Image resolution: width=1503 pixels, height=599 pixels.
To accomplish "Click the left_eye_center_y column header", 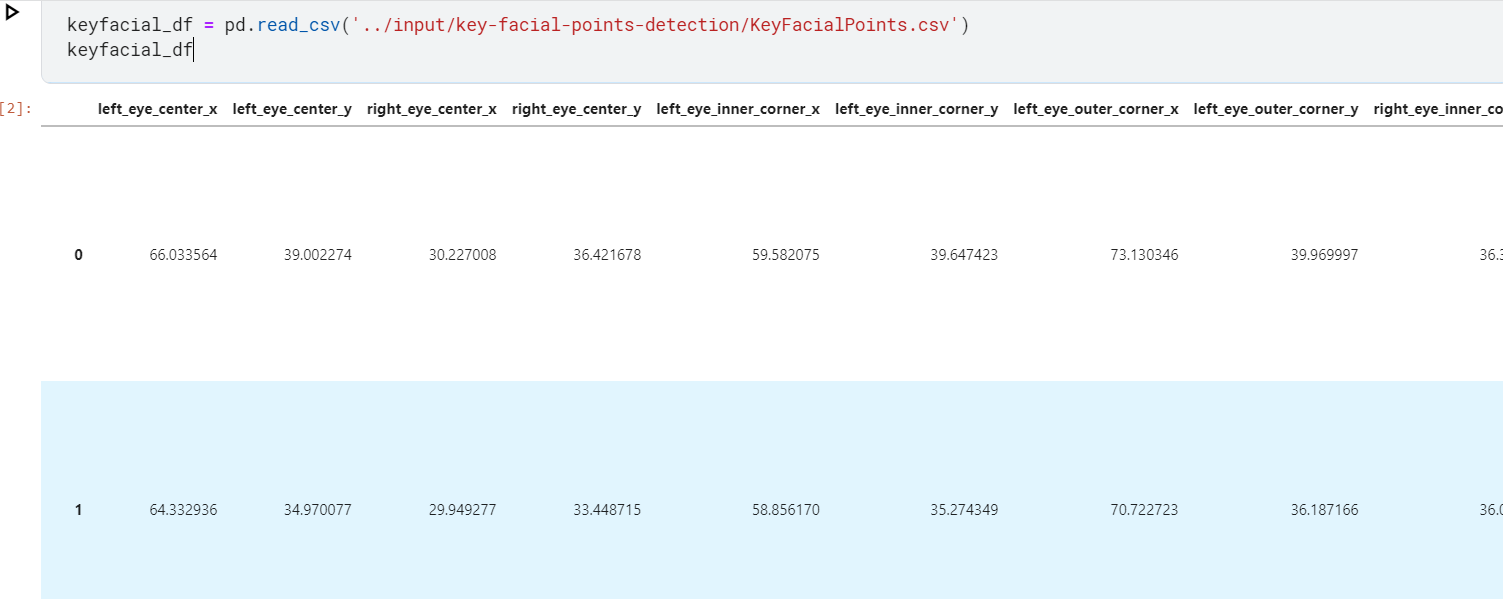I will point(292,108).
